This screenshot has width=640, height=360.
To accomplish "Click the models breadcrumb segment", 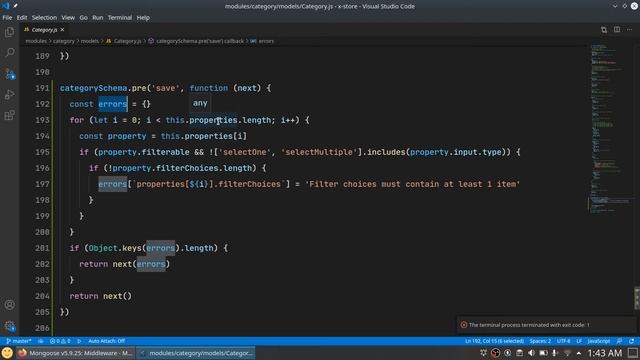I will pos(89,41).
